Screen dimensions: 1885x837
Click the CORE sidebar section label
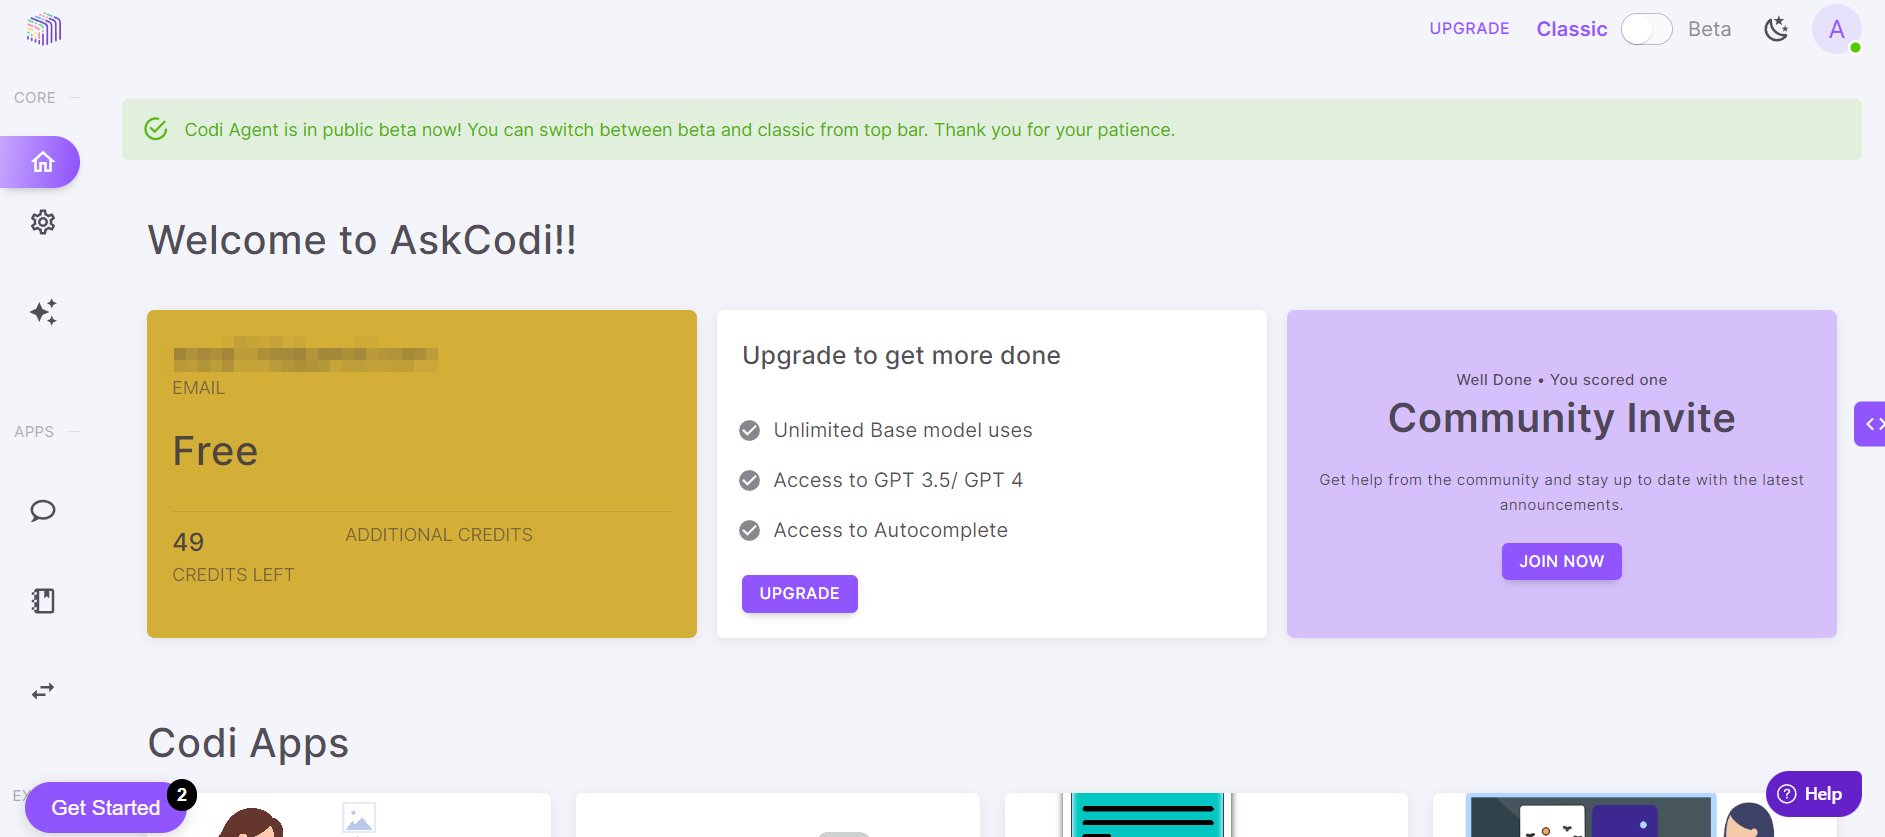35,98
